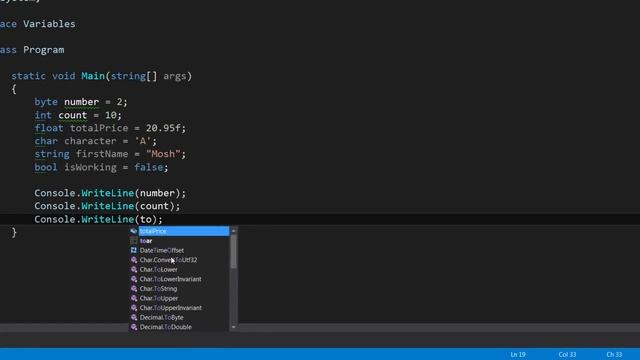Click the Variables namespace name
Viewport: 640px width, 360px height.
(49, 24)
